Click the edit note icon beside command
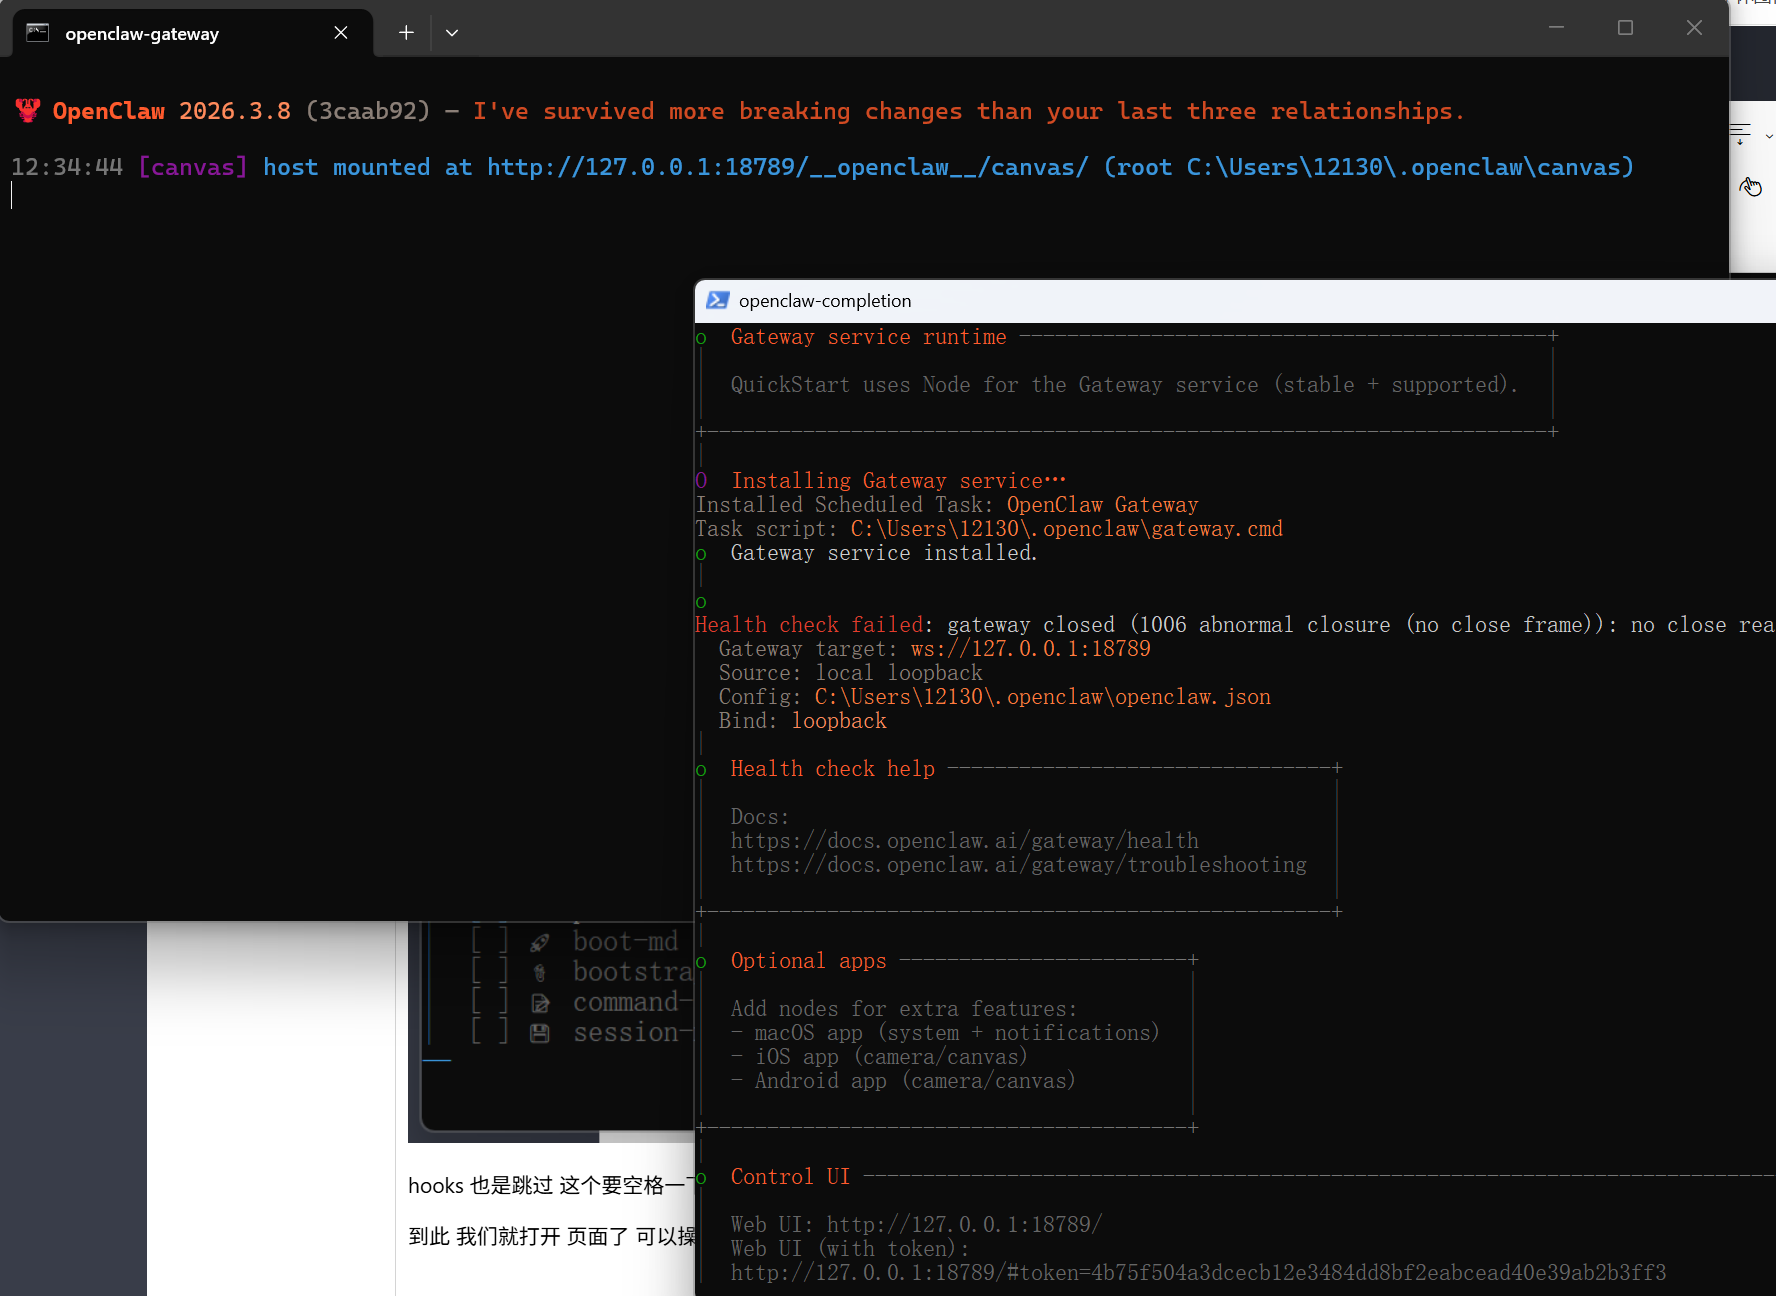 pyautogui.click(x=540, y=1003)
